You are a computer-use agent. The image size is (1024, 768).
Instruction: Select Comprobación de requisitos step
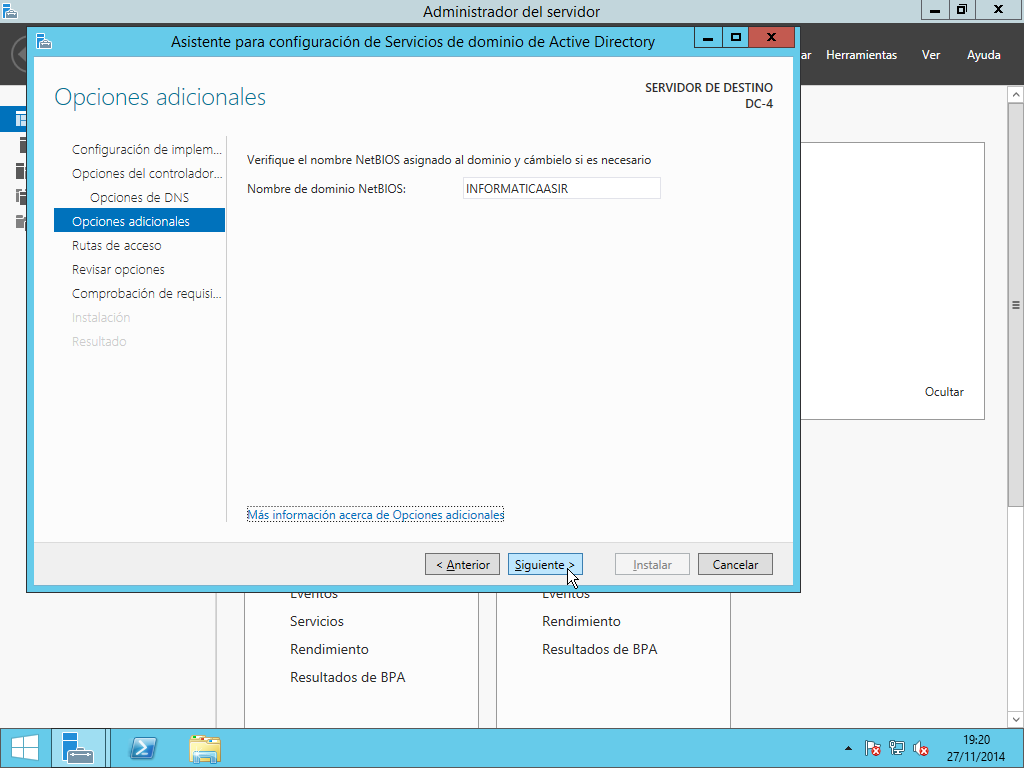click(x=146, y=294)
